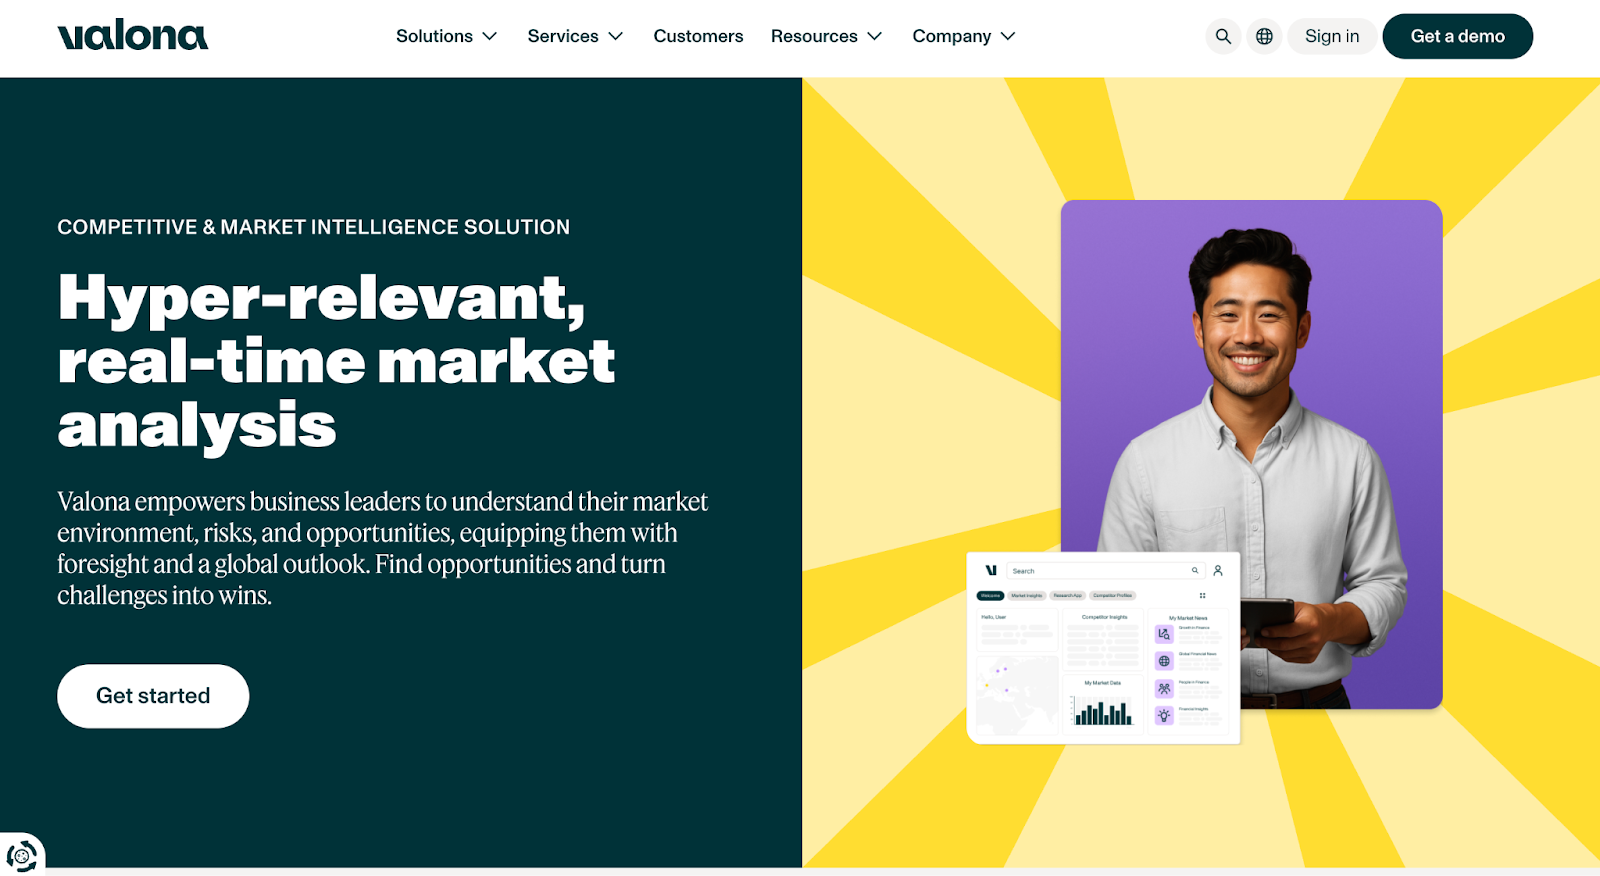Expand the Resources dropdown chevron
1600x876 pixels.
tap(875, 36)
